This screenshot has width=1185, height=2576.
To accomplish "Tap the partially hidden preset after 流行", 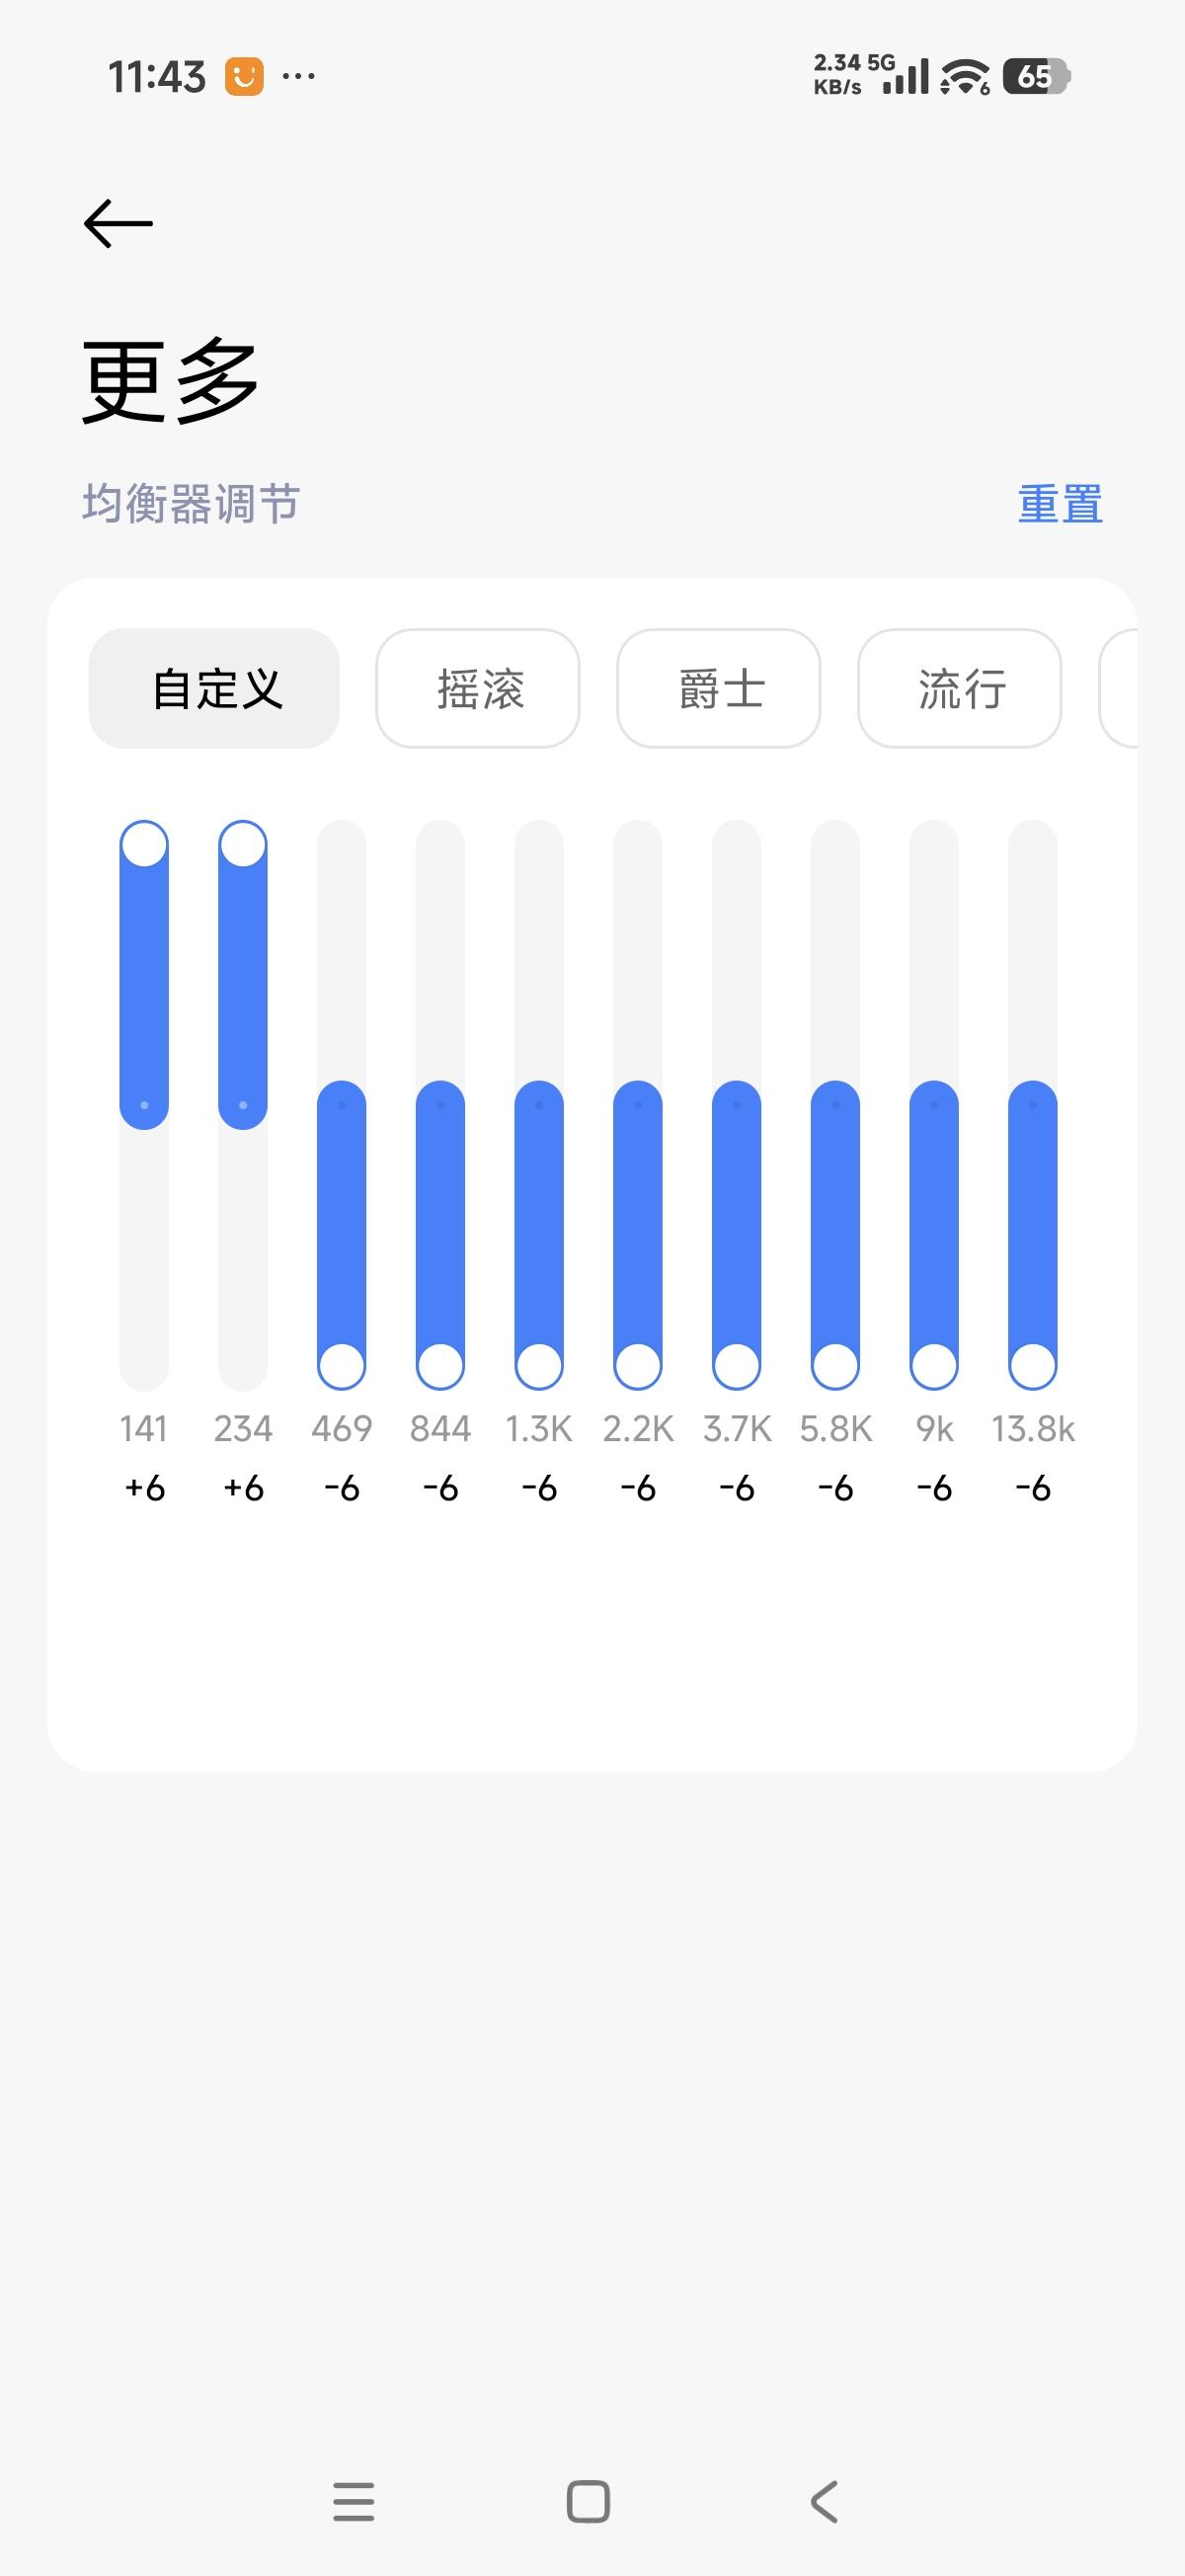I will [x=1118, y=688].
